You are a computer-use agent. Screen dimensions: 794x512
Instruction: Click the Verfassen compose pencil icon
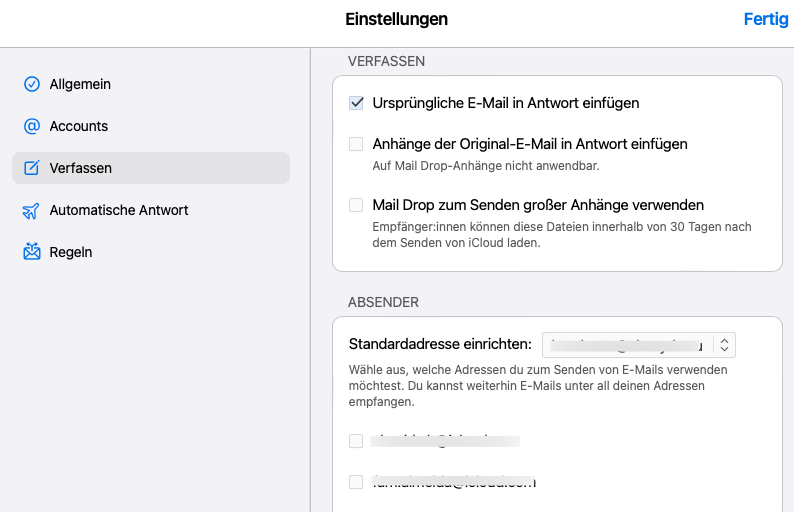31,169
